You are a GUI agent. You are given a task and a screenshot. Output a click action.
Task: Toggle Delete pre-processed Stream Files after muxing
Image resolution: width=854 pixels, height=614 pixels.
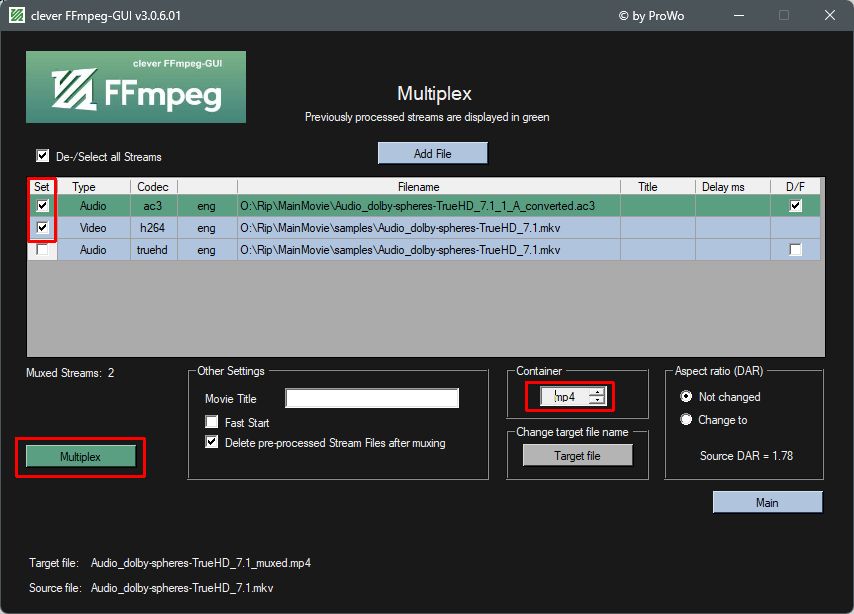coord(212,442)
